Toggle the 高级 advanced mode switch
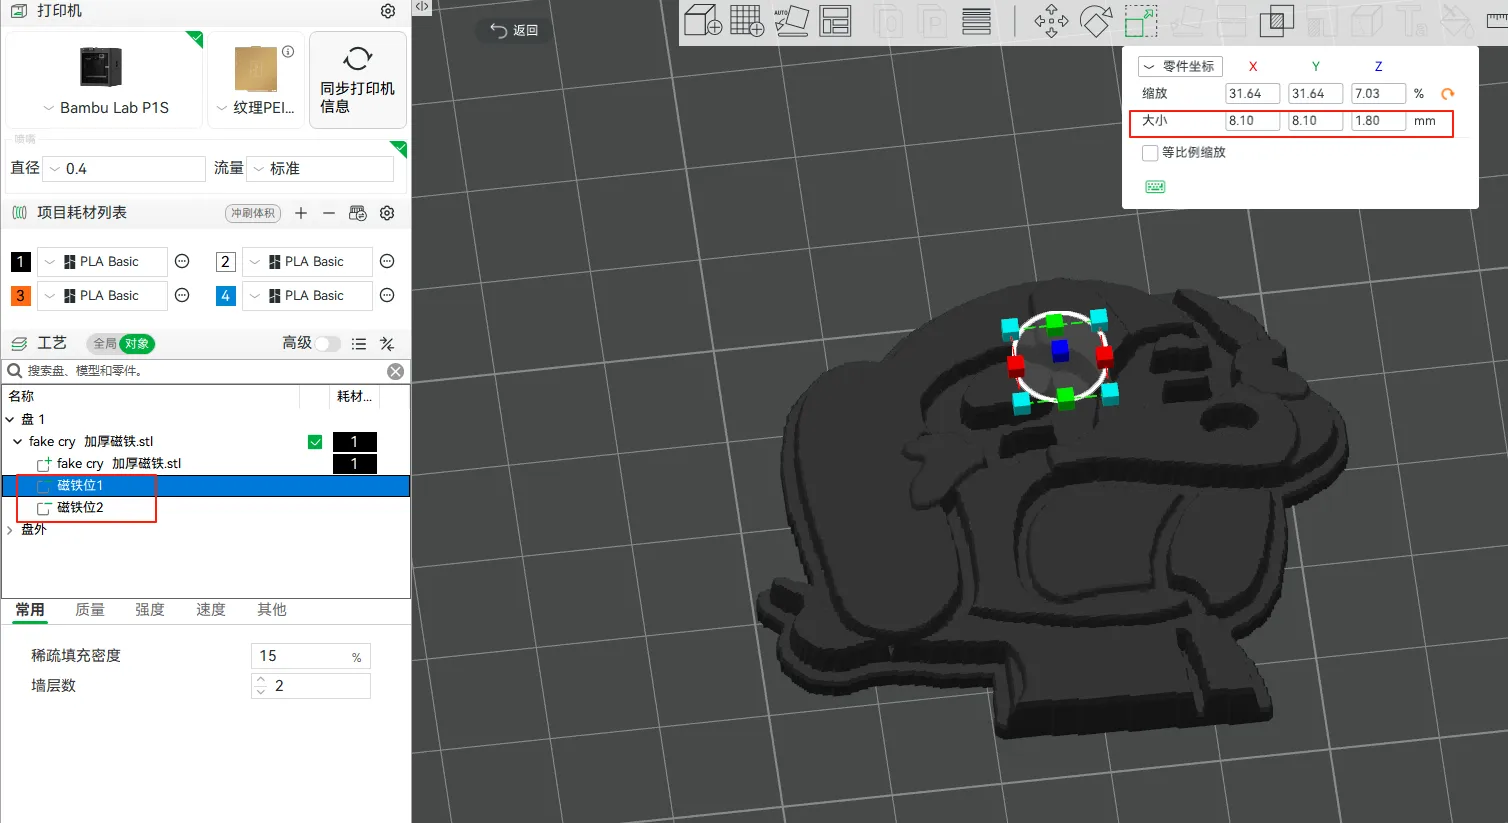This screenshot has height=823, width=1508. coord(328,344)
